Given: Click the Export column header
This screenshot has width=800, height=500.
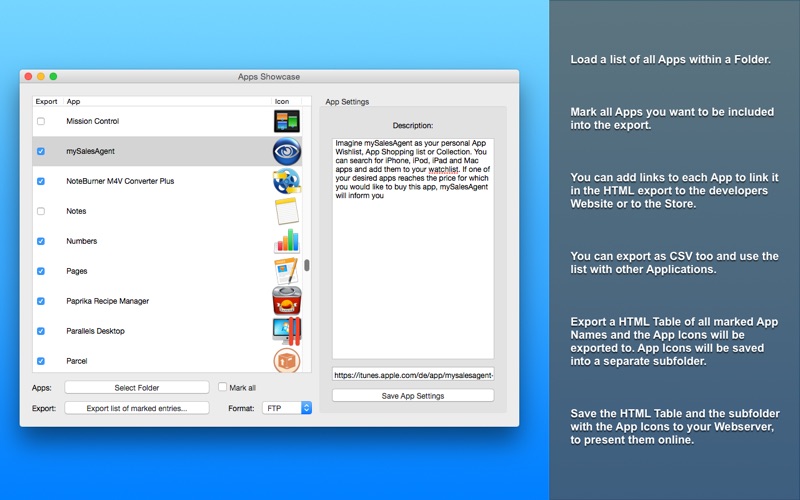Looking at the screenshot, I should click(47, 102).
